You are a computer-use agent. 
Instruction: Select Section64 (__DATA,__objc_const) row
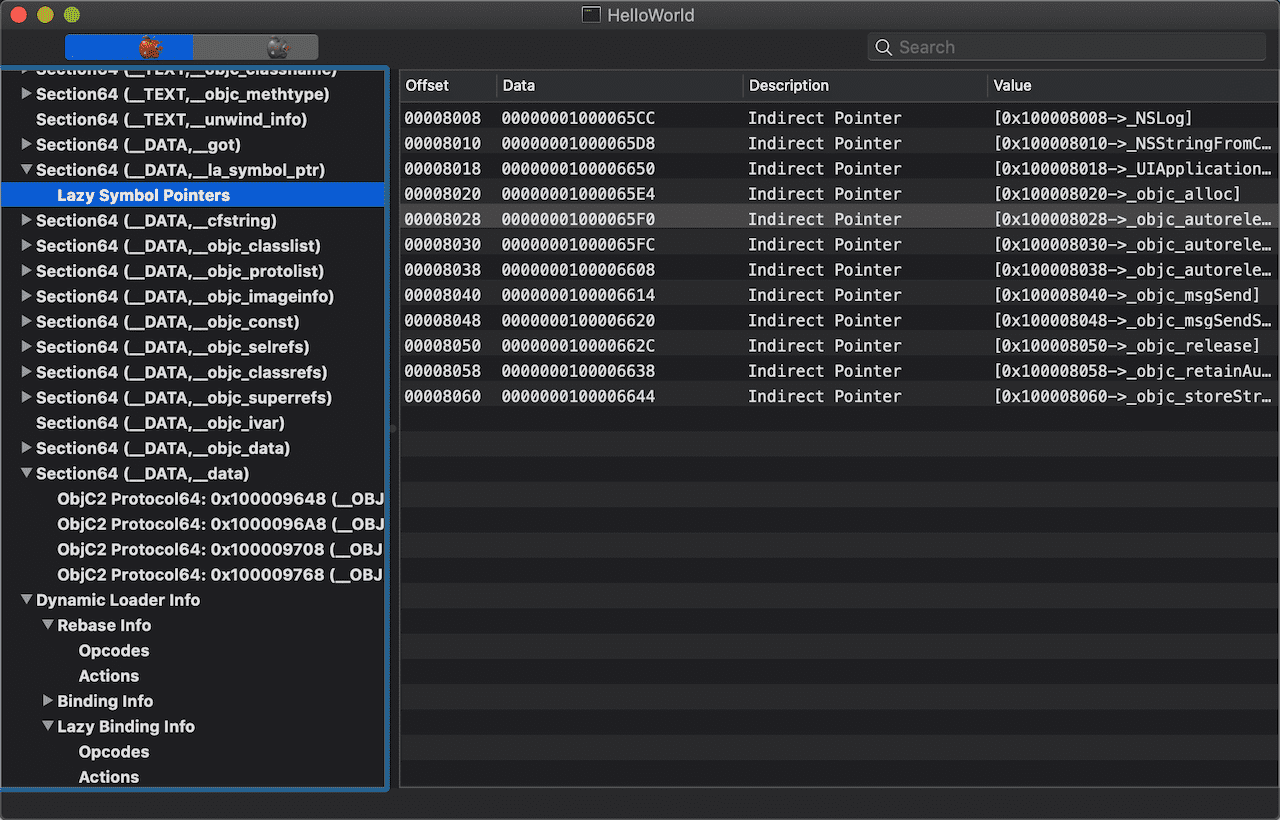[x=194, y=322]
